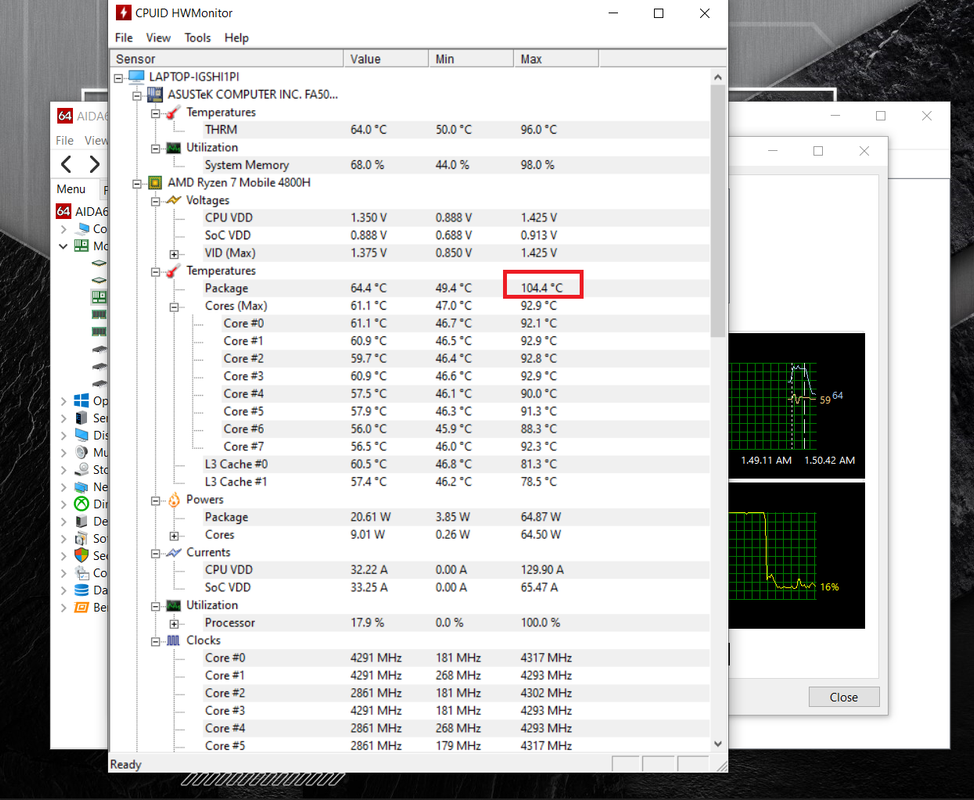Click the Voltages wave icon
This screenshot has height=800, width=974.
(173, 200)
